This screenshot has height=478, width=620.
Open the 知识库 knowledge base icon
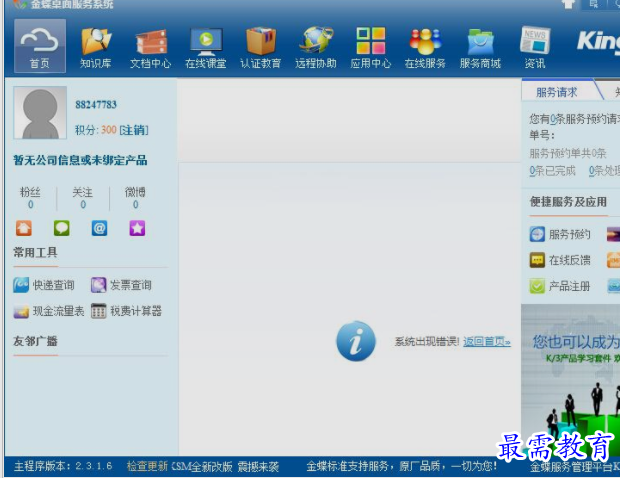(95, 47)
